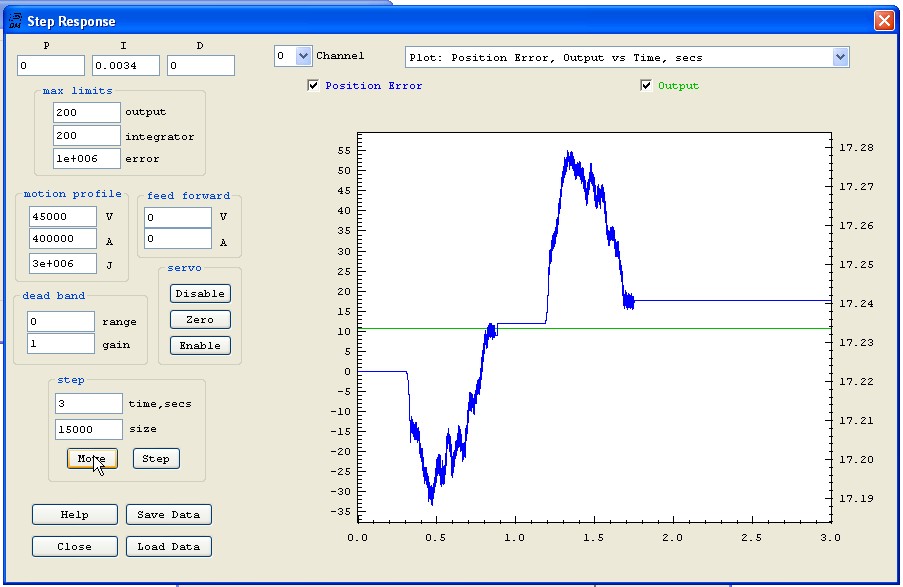This screenshot has width=903, height=587.
Task: Uncheck the Output plot checkbox
Action: 646,86
